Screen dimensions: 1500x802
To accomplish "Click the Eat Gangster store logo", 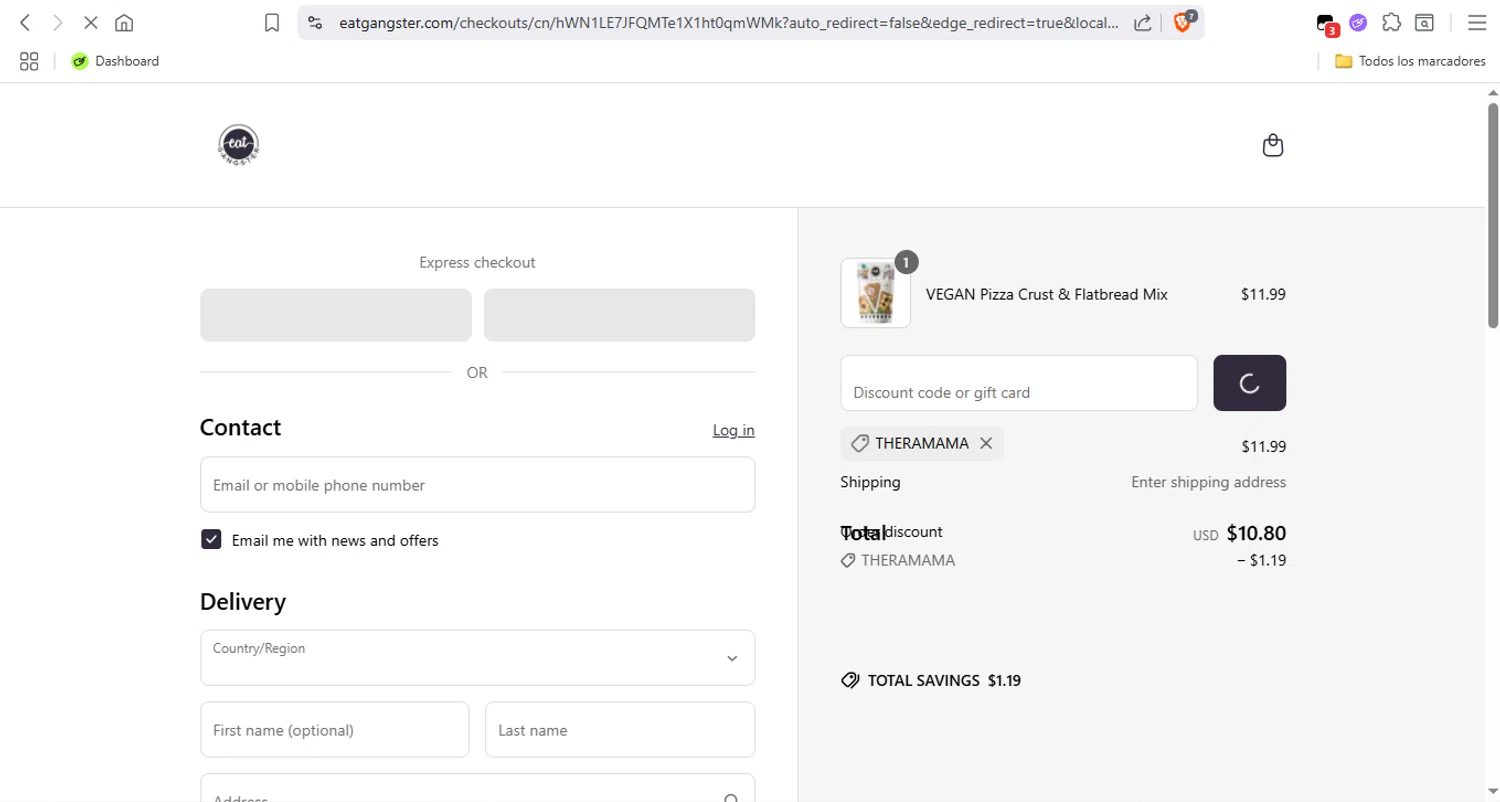I will pyautogui.click(x=239, y=145).
